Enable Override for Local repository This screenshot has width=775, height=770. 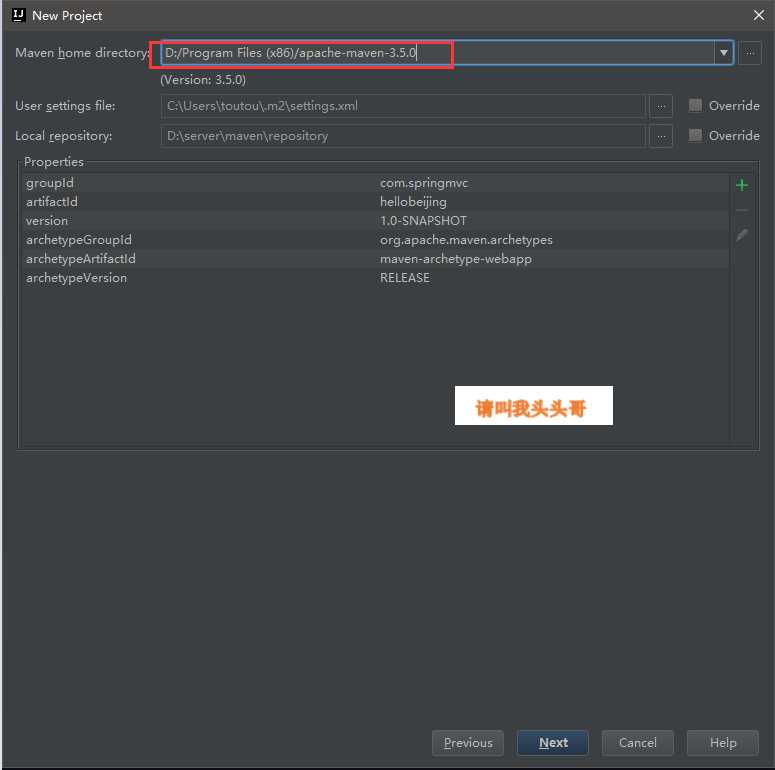tap(695, 135)
